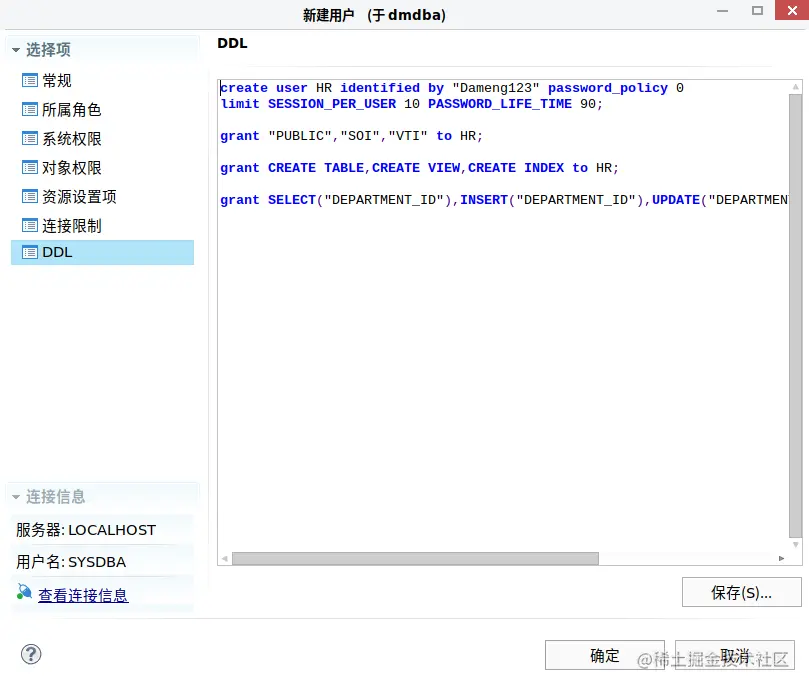
Task: Click the 对象权限 sidebar icon
Action: pos(31,167)
